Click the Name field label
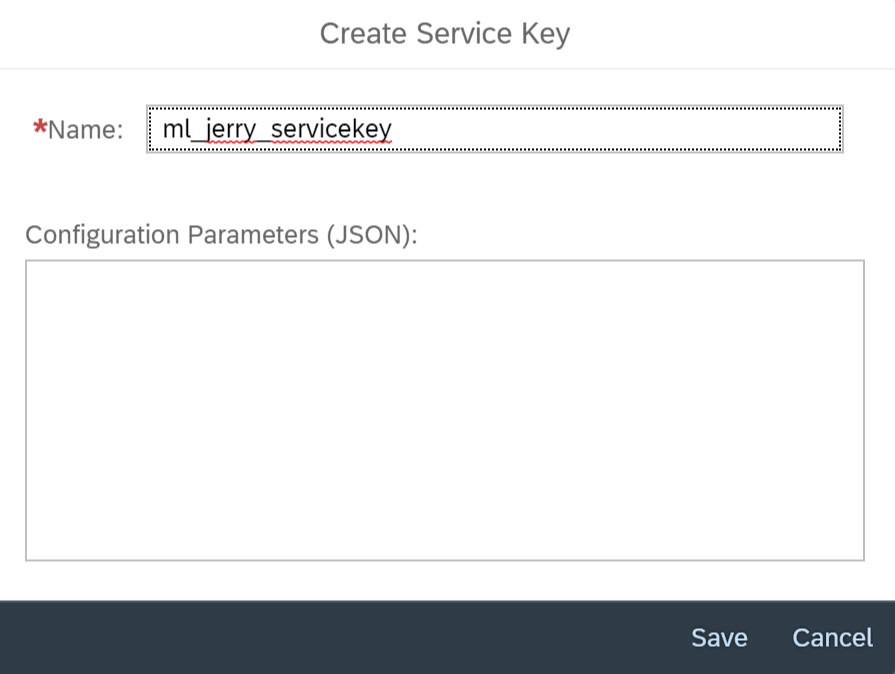Viewport: 895px width, 674px height. (x=86, y=130)
